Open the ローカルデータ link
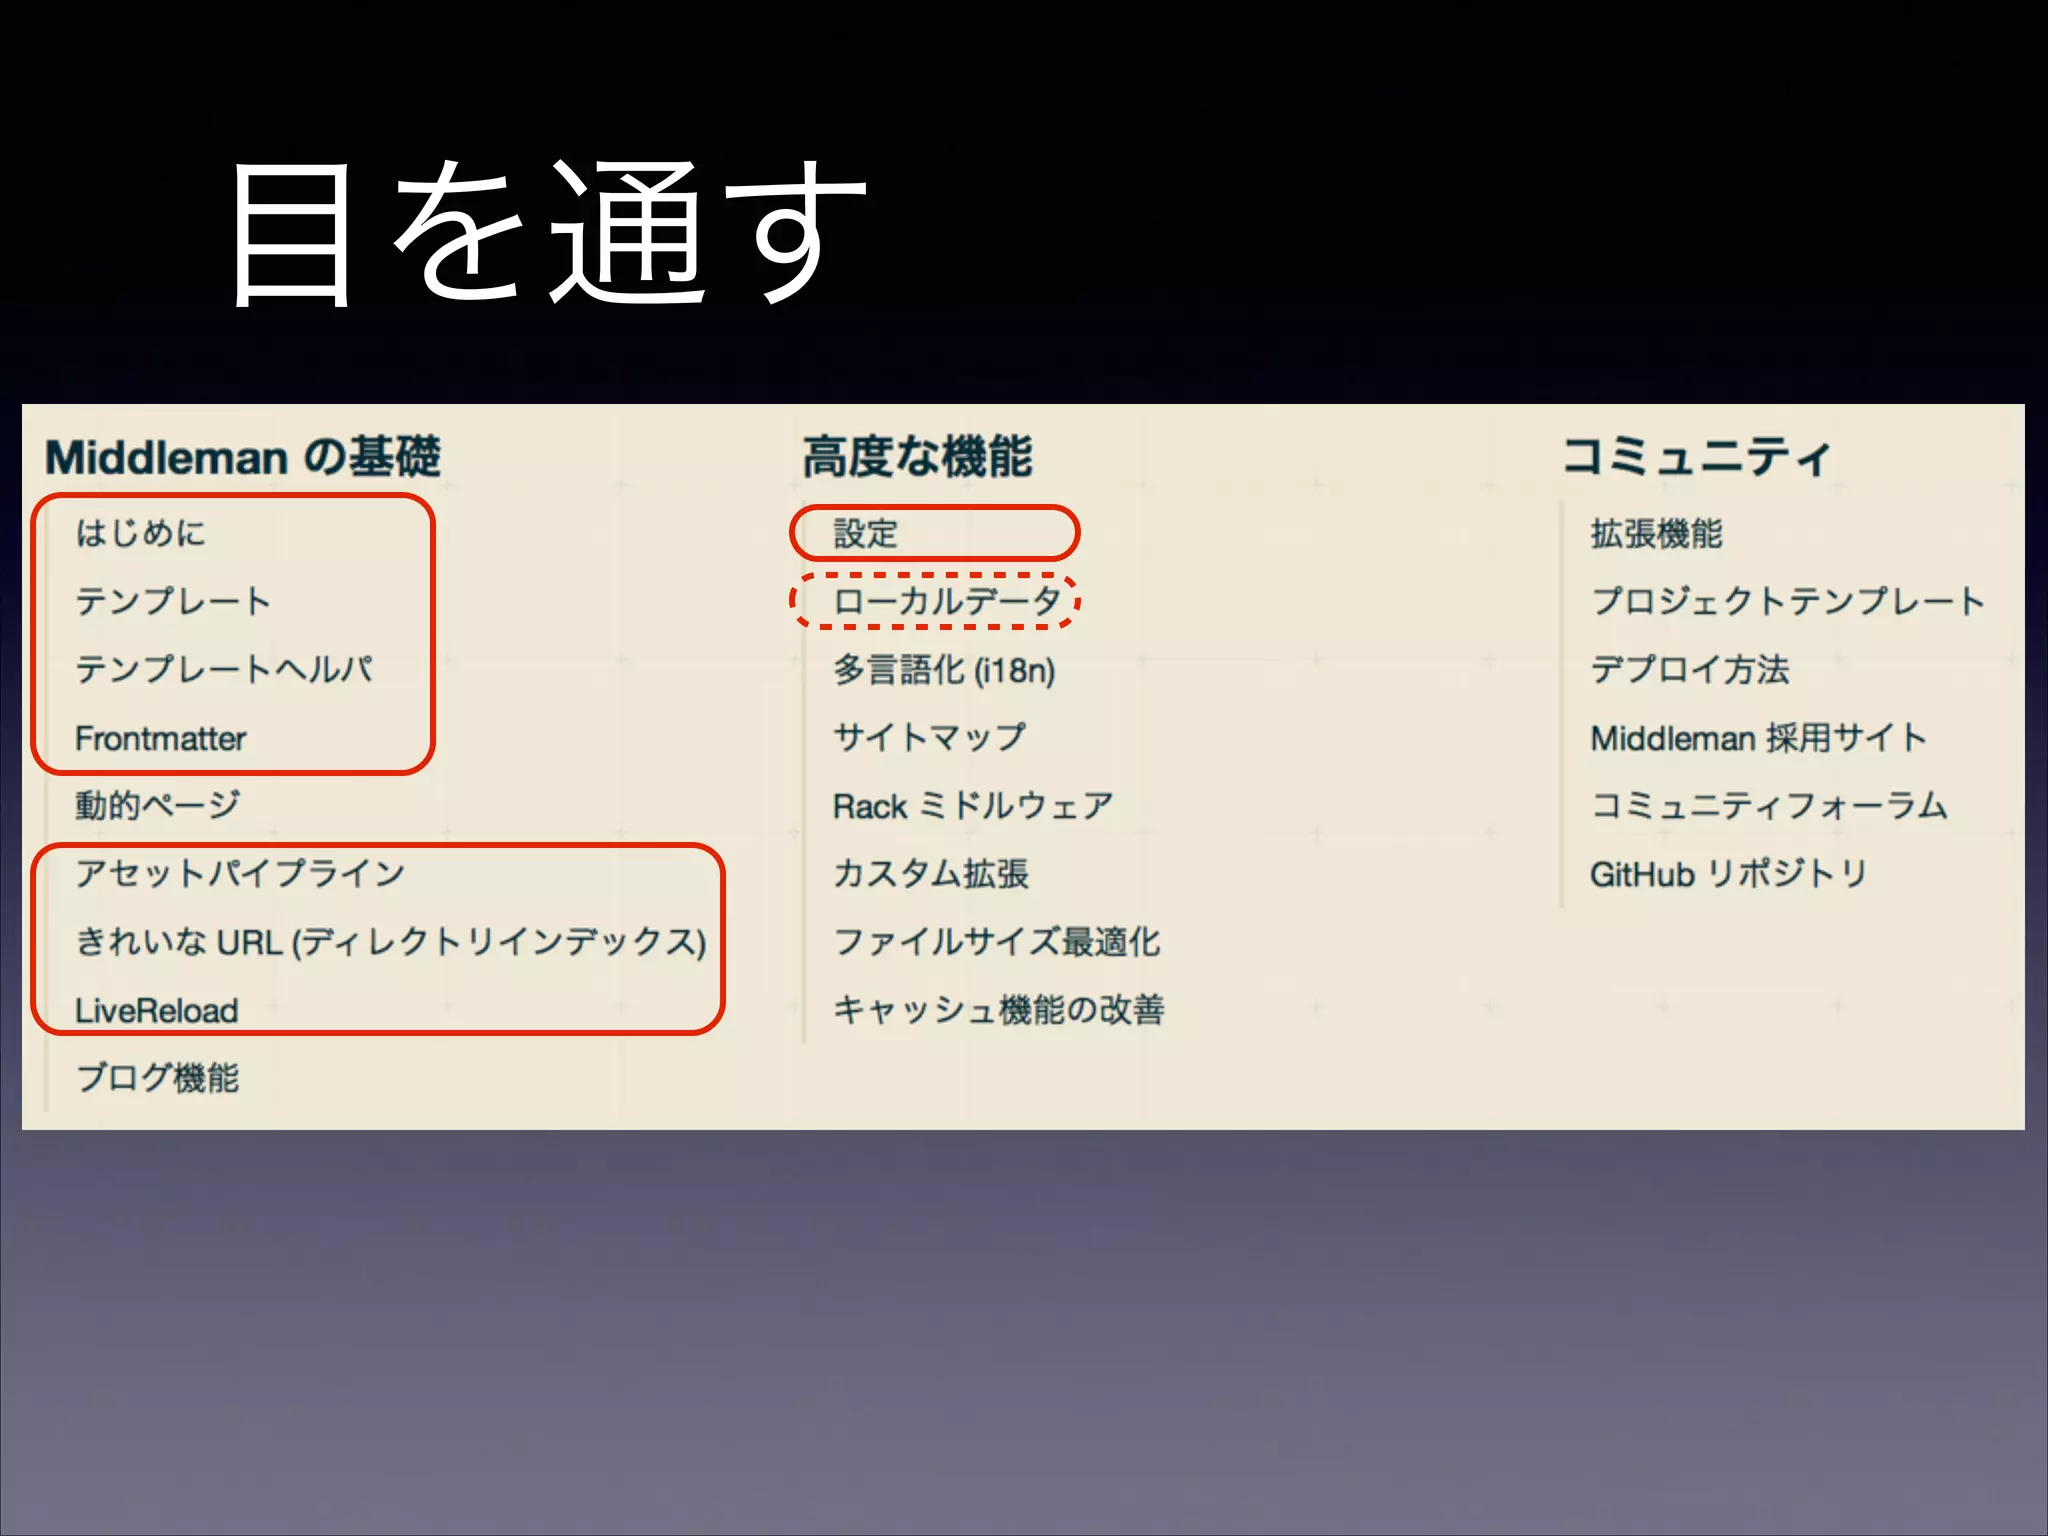2048x1536 pixels. click(947, 601)
